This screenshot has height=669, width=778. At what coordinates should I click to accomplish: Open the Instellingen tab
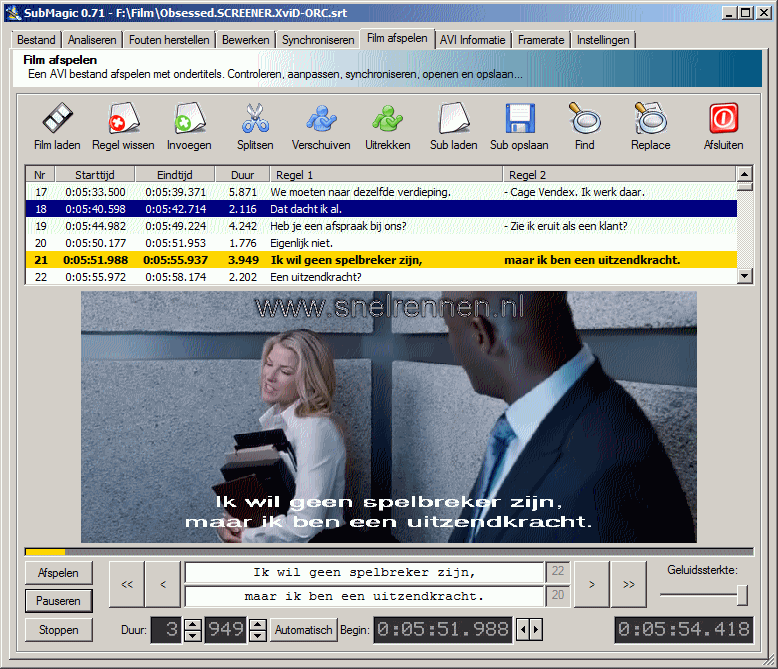(603, 40)
